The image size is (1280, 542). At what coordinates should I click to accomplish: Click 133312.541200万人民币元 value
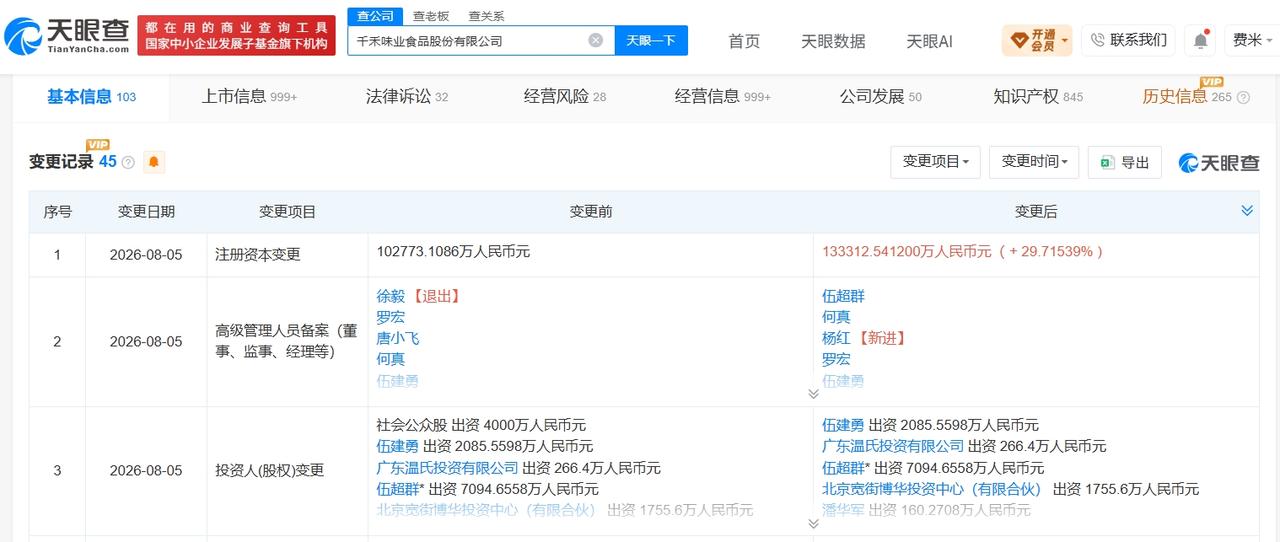click(908, 252)
